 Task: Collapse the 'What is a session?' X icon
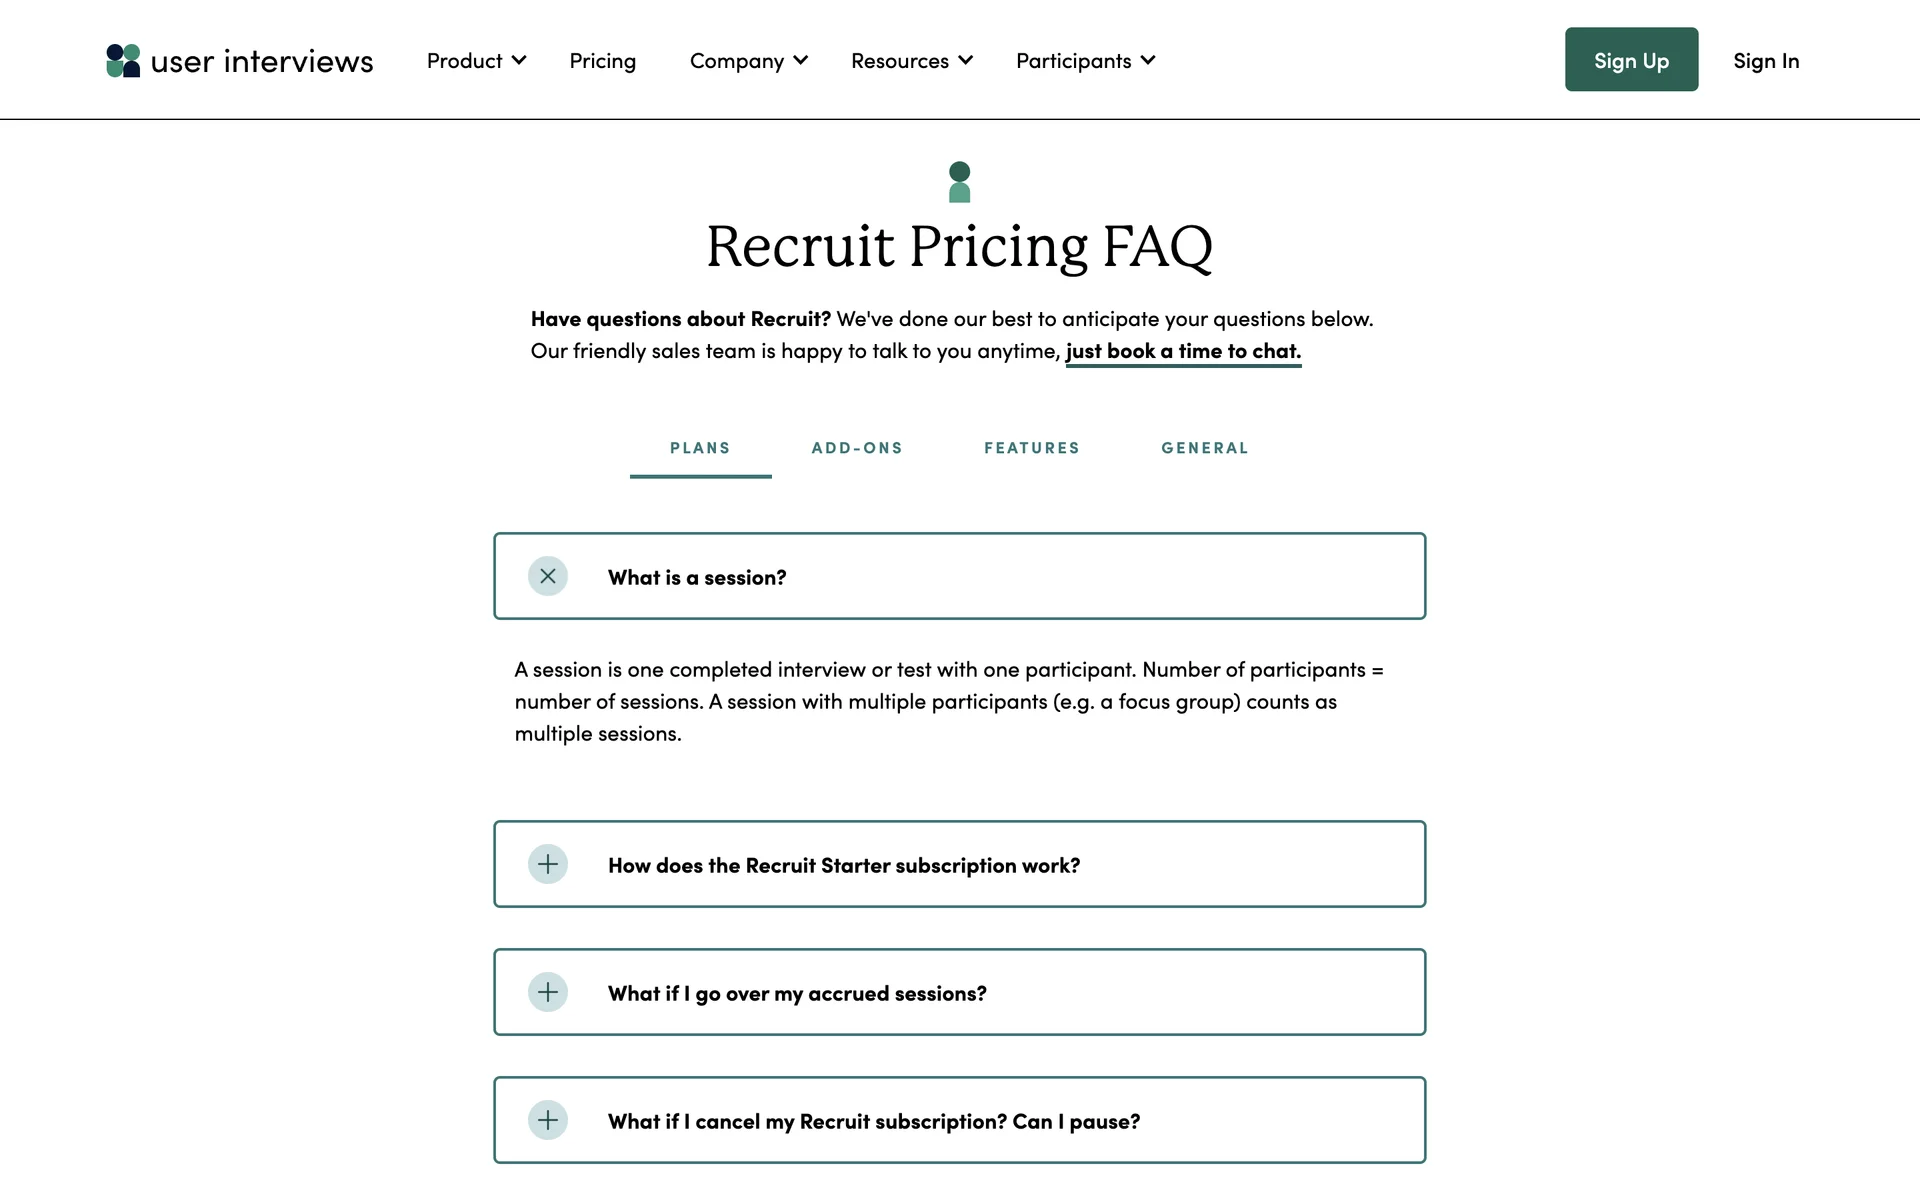click(548, 577)
